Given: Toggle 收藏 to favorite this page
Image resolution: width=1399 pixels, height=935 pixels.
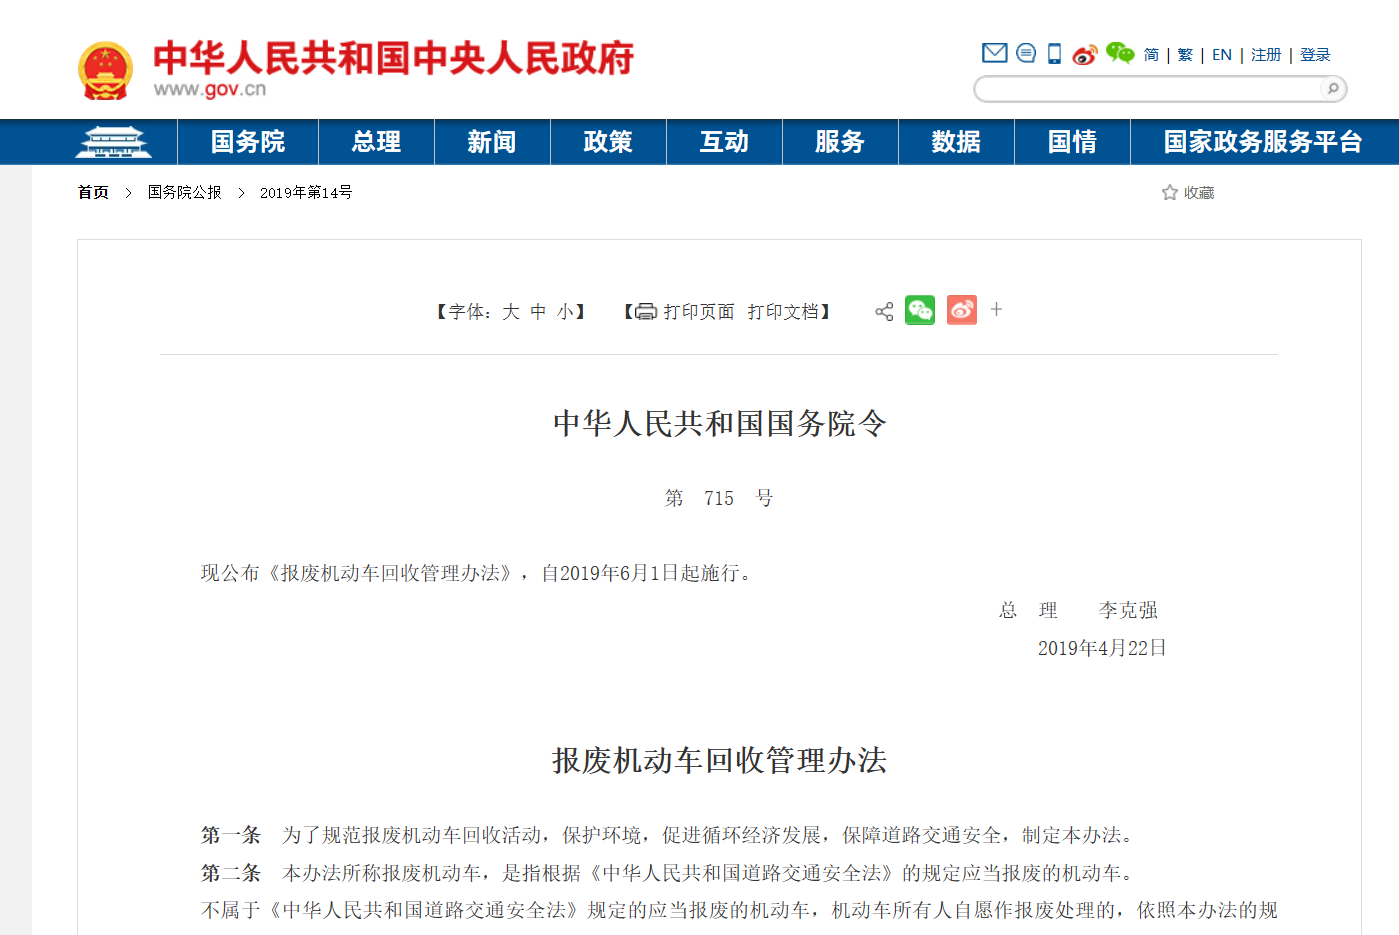Looking at the screenshot, I should [1197, 192].
